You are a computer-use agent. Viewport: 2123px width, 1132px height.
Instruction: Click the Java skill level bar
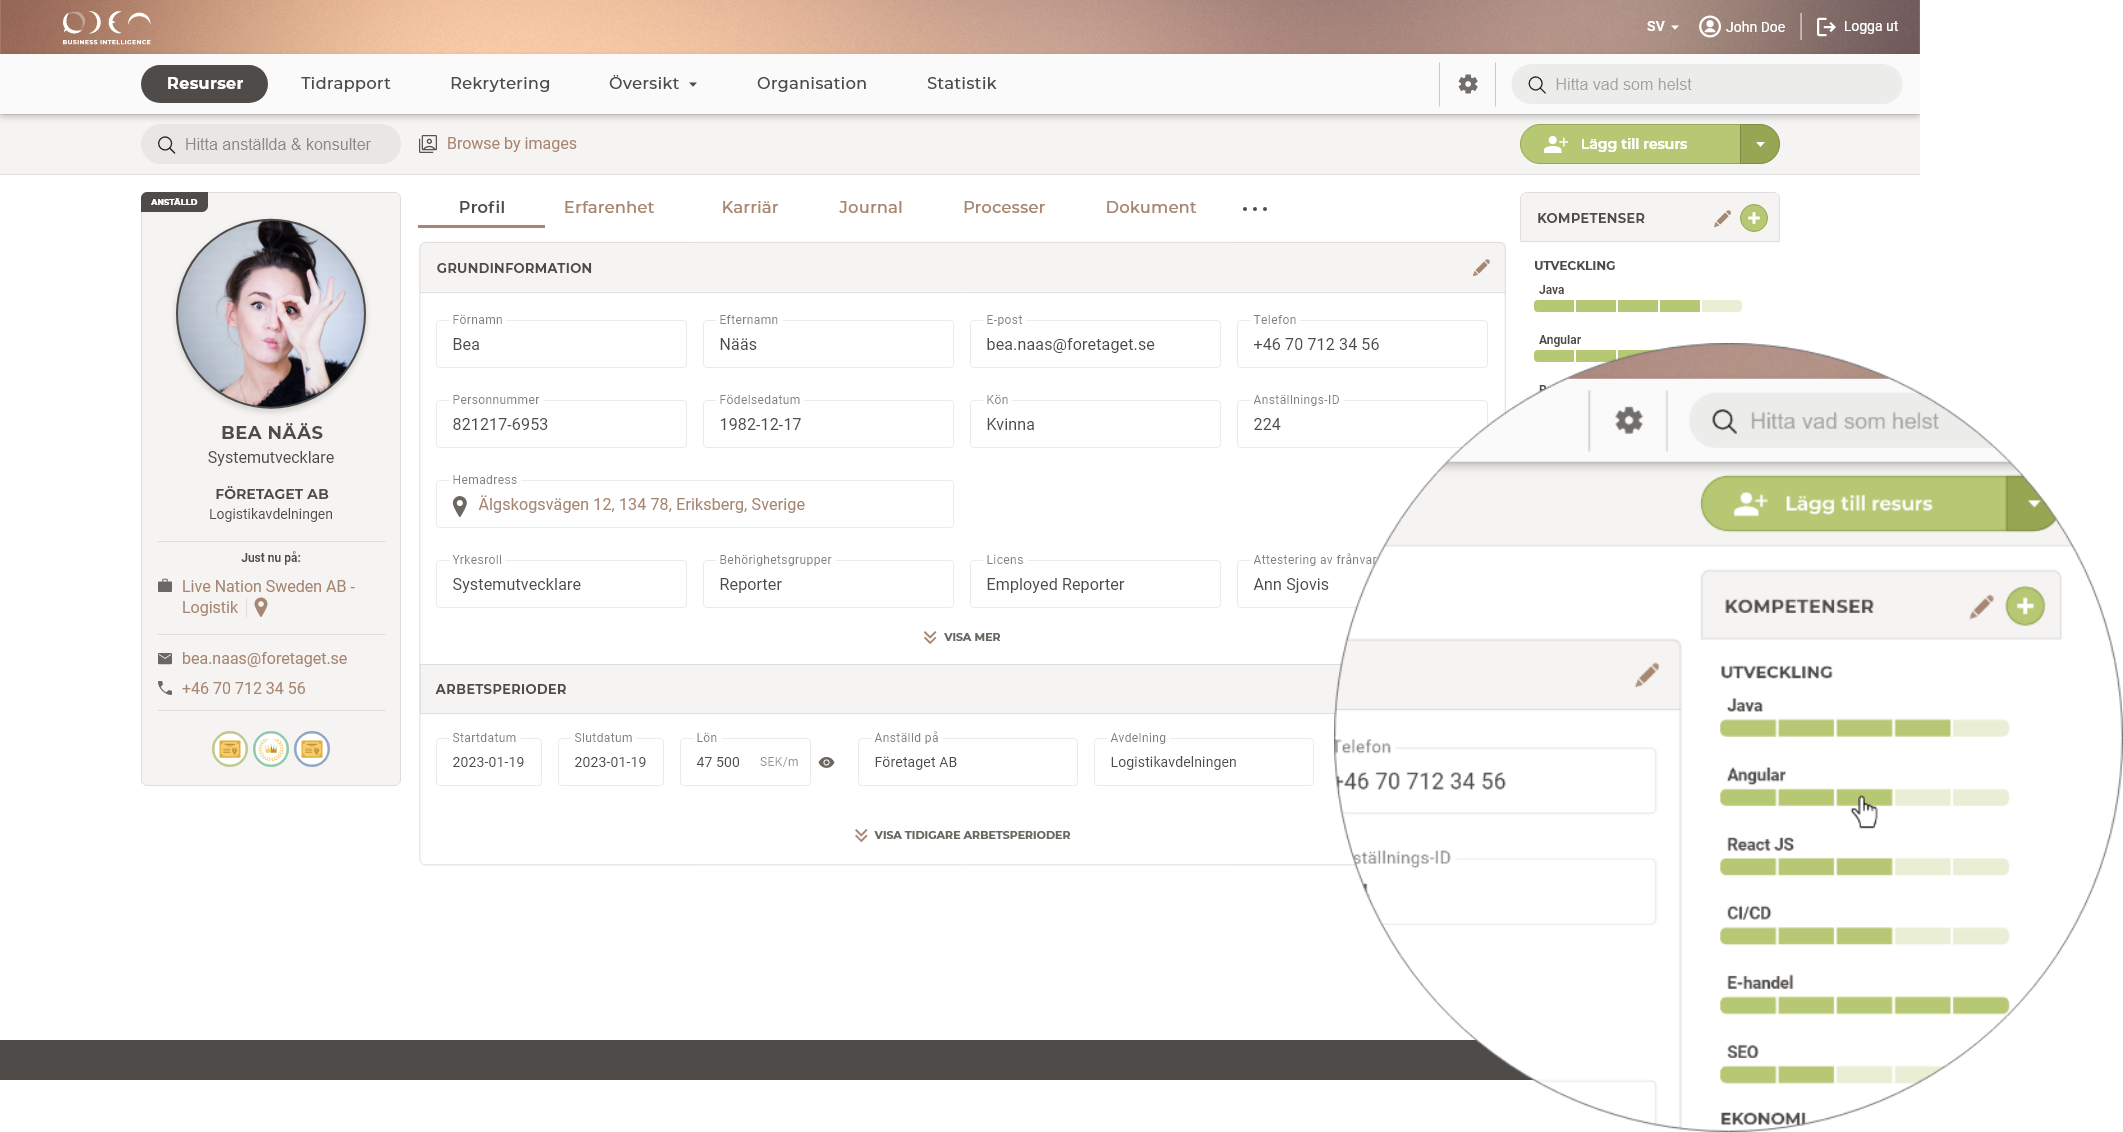click(1638, 306)
